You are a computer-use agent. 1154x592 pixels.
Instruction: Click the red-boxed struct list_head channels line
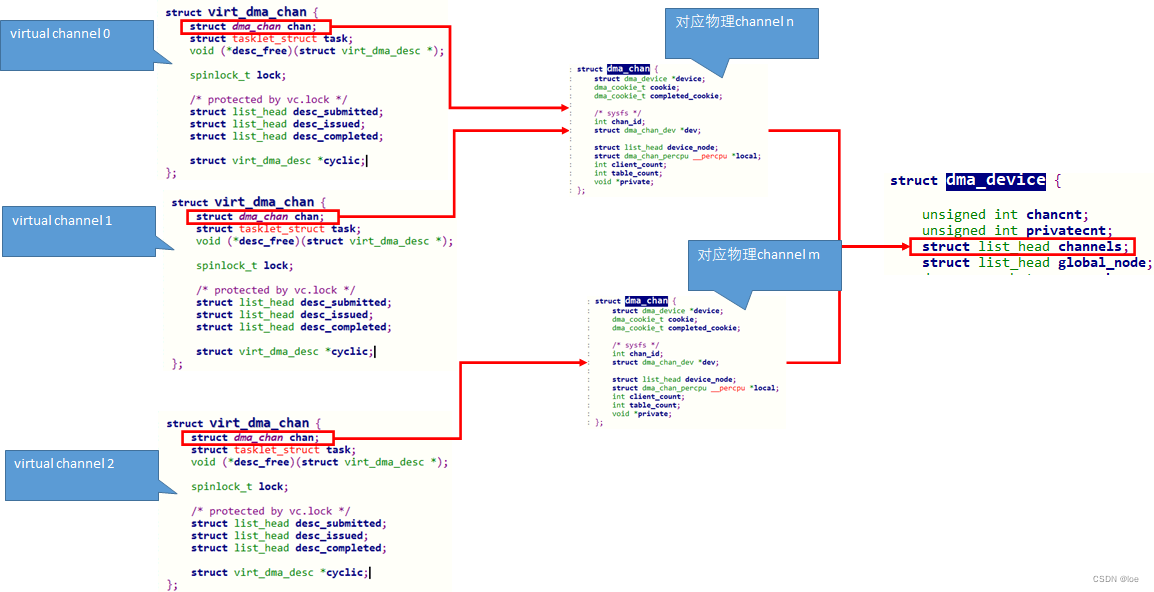coord(1020,246)
